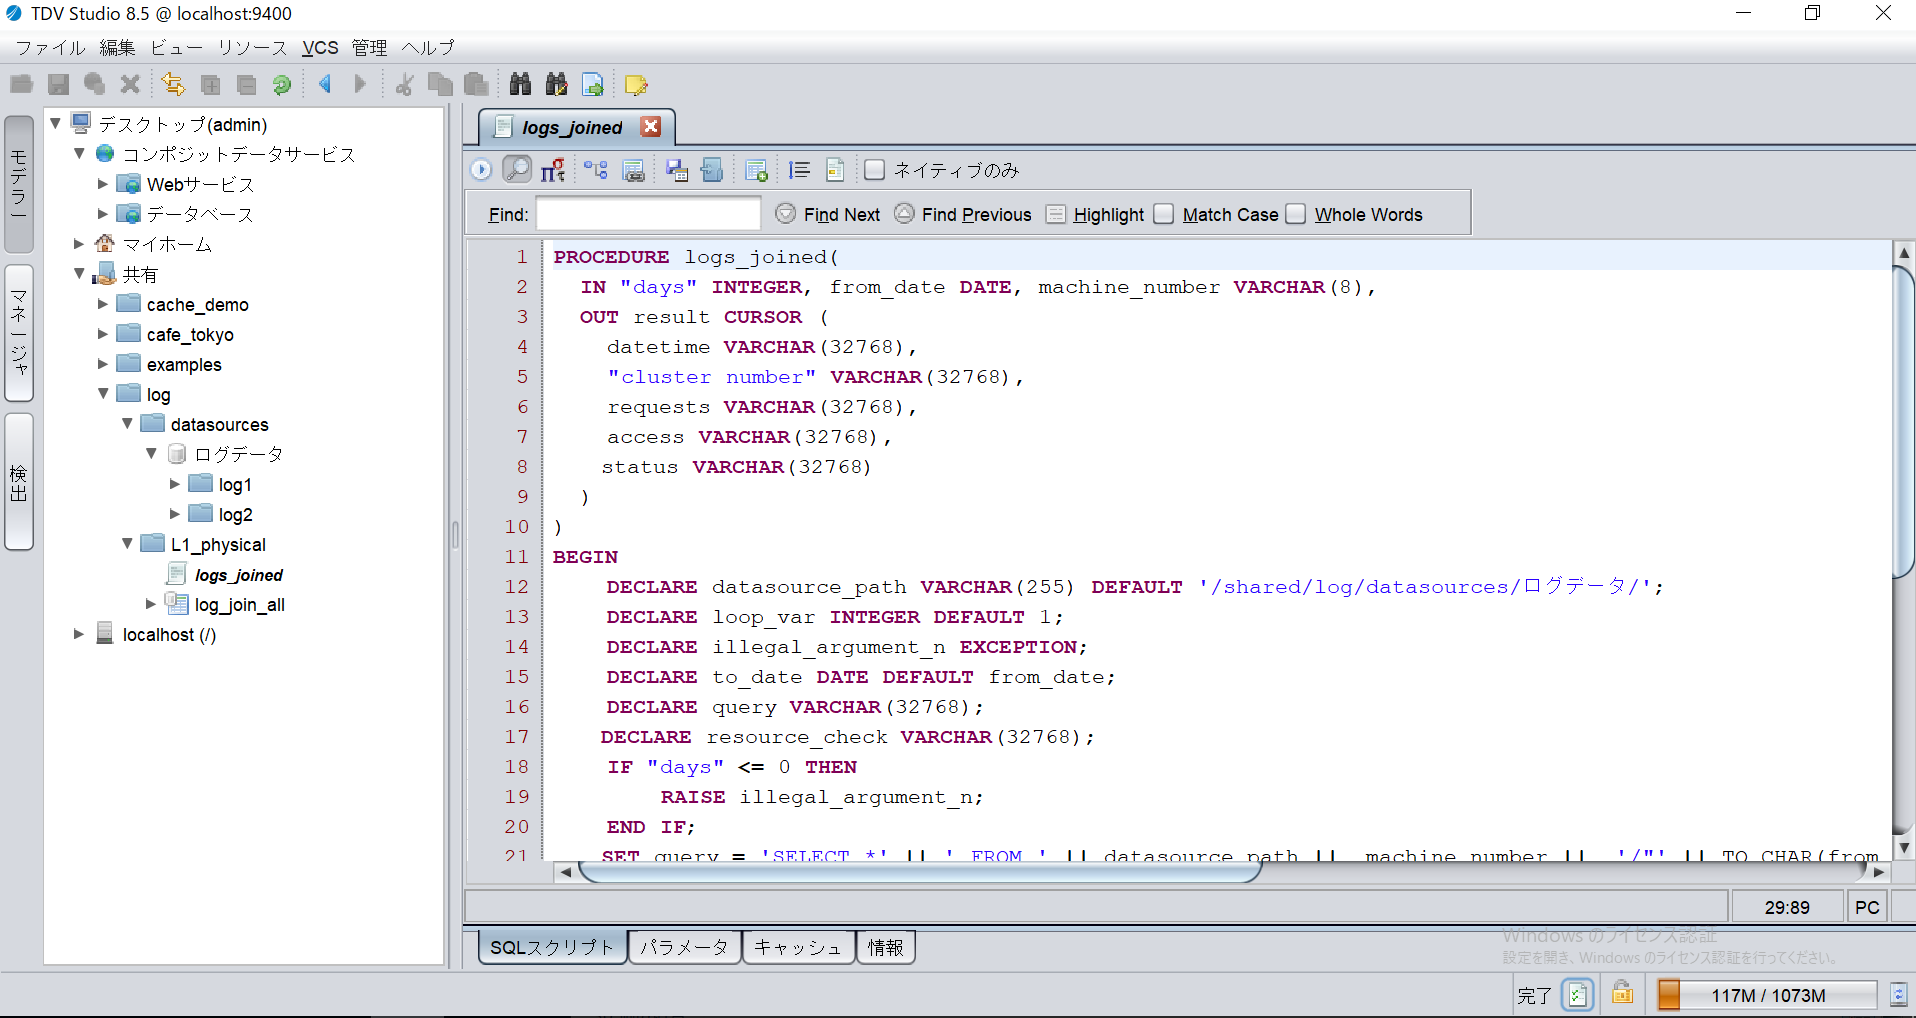1916x1018 pixels.
Task: Click the blue node tree lineage icon
Action: (596, 170)
